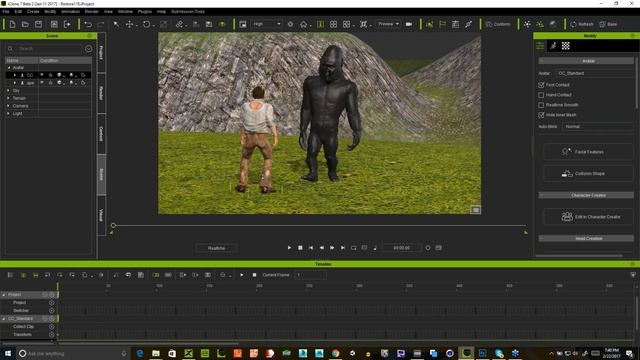Click the Open Project folder icon
Viewport: 640px width, 360px height.
(25, 24)
